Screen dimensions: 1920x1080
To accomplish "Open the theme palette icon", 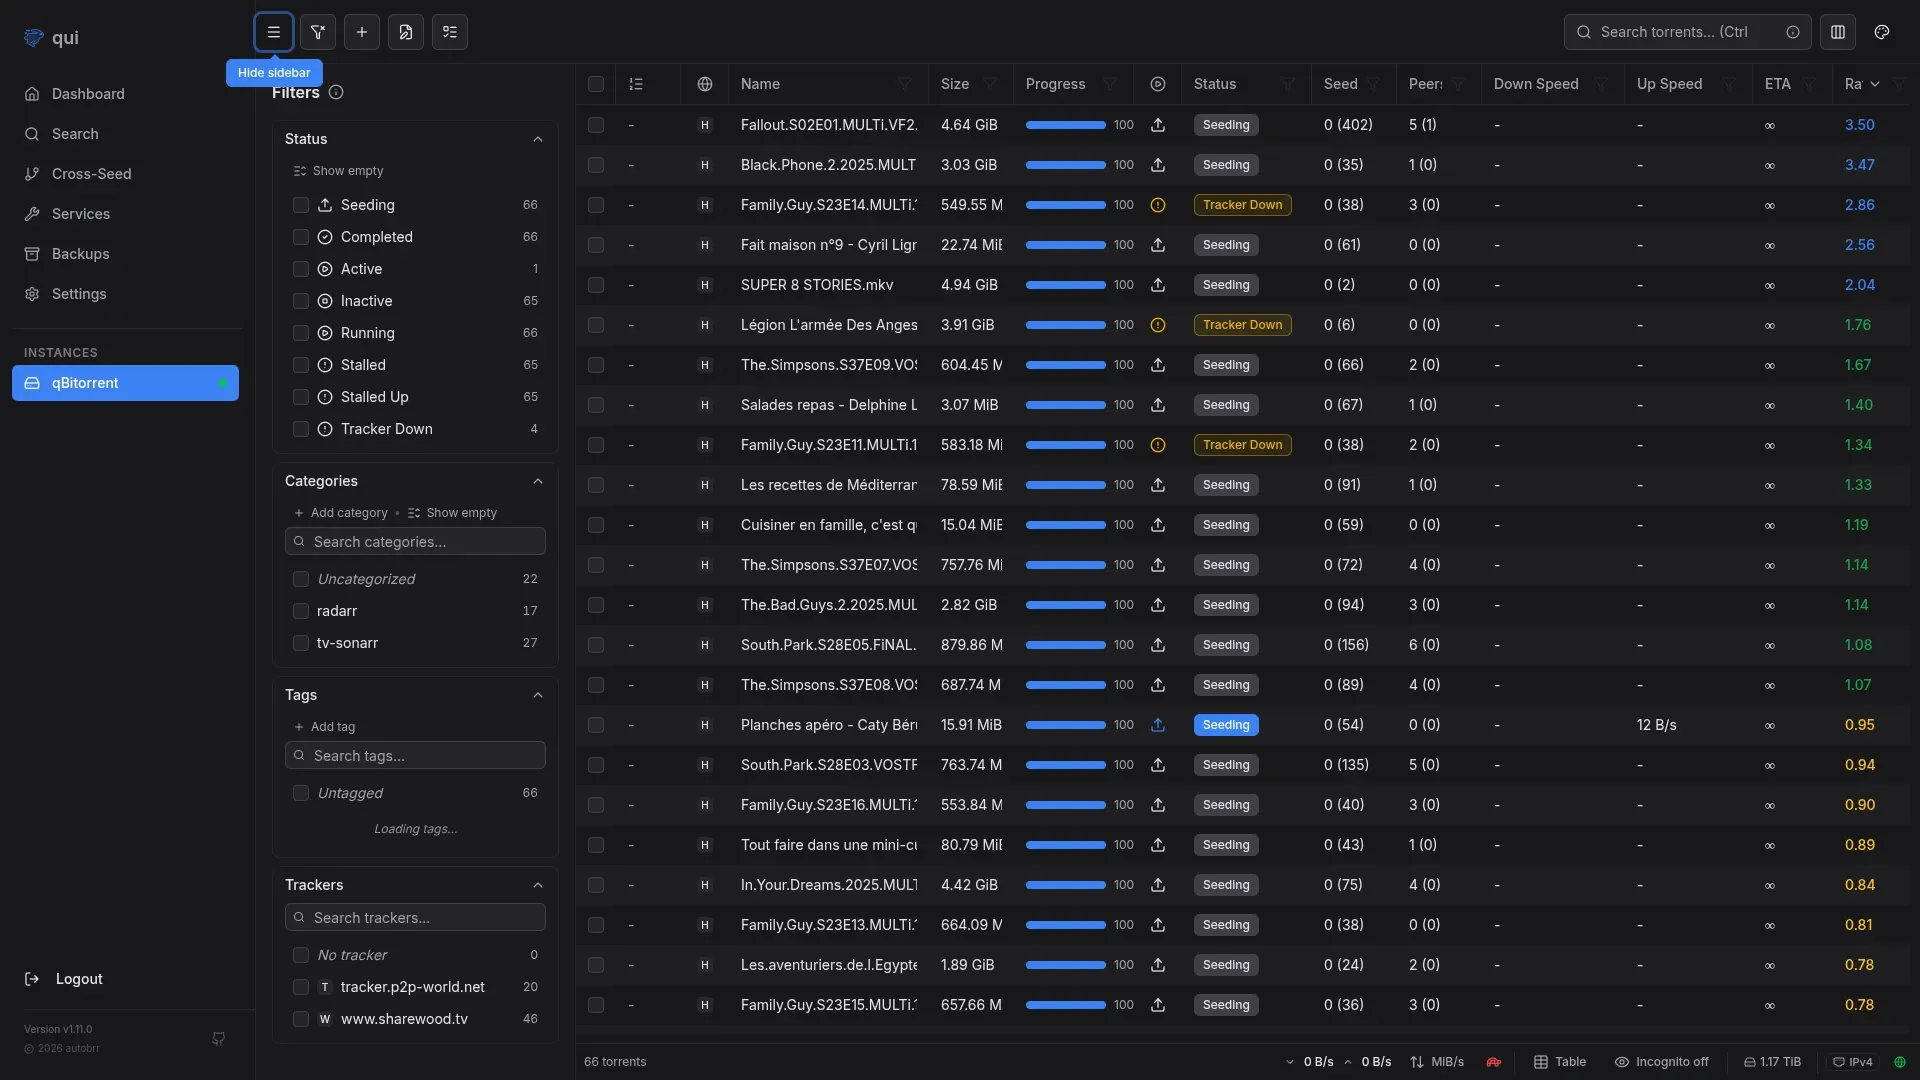I will pos(1882,32).
